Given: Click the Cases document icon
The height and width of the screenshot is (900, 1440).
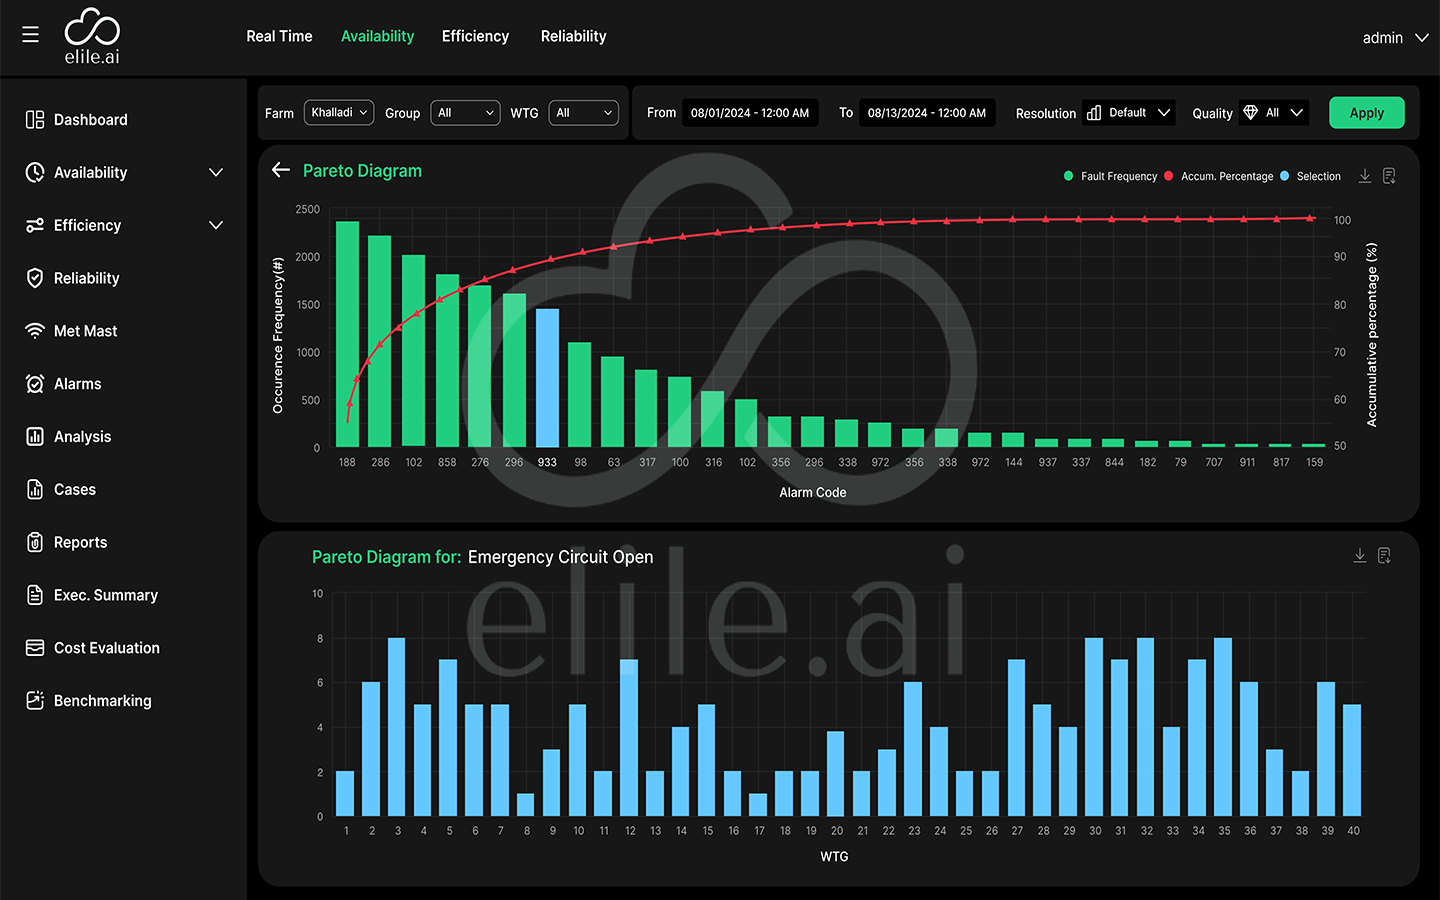Looking at the screenshot, I should (35, 490).
